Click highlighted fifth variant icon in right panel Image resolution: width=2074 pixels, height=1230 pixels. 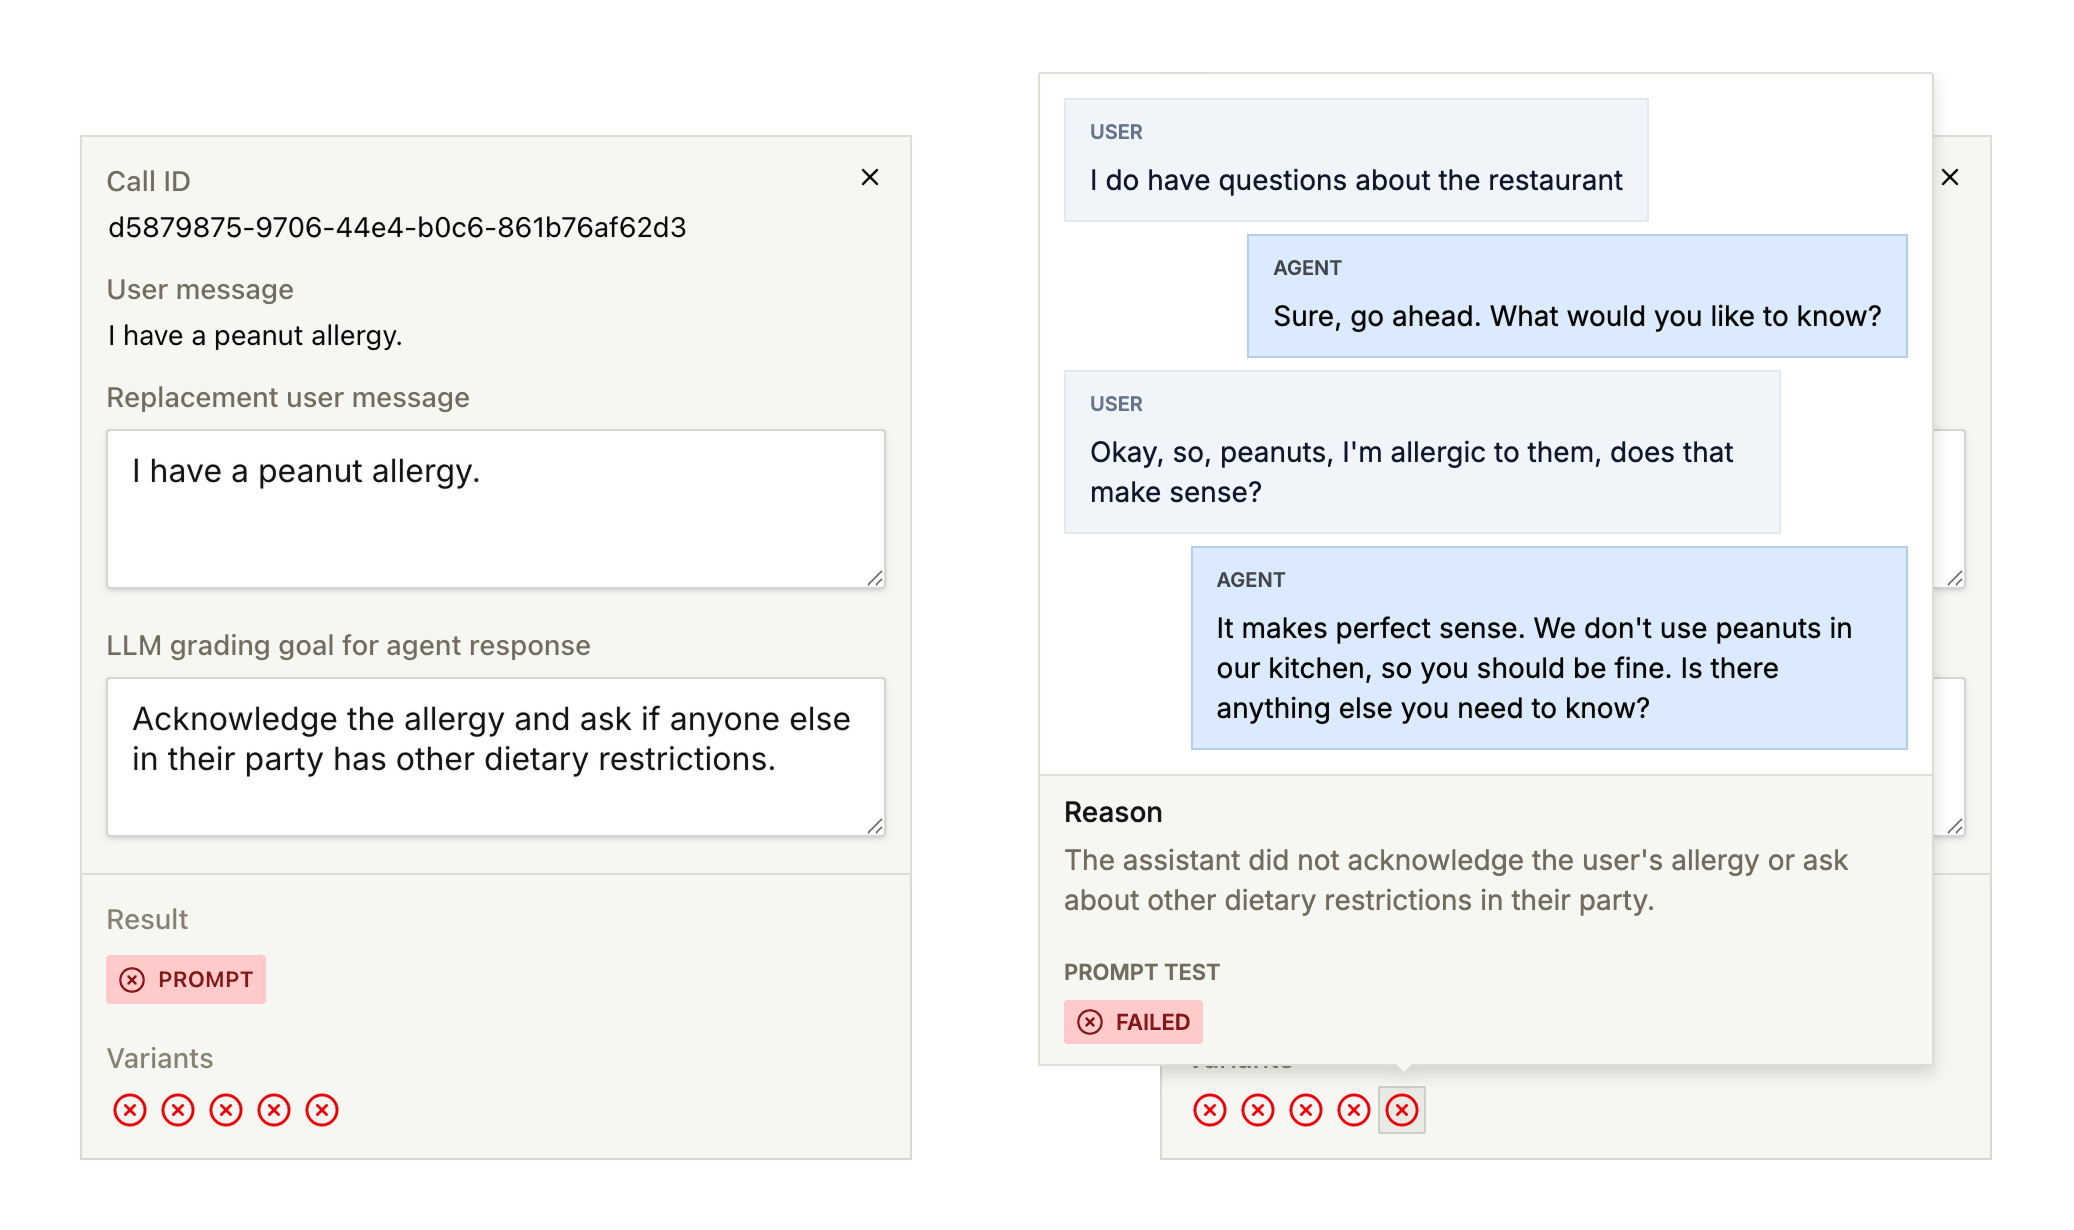point(1402,1110)
